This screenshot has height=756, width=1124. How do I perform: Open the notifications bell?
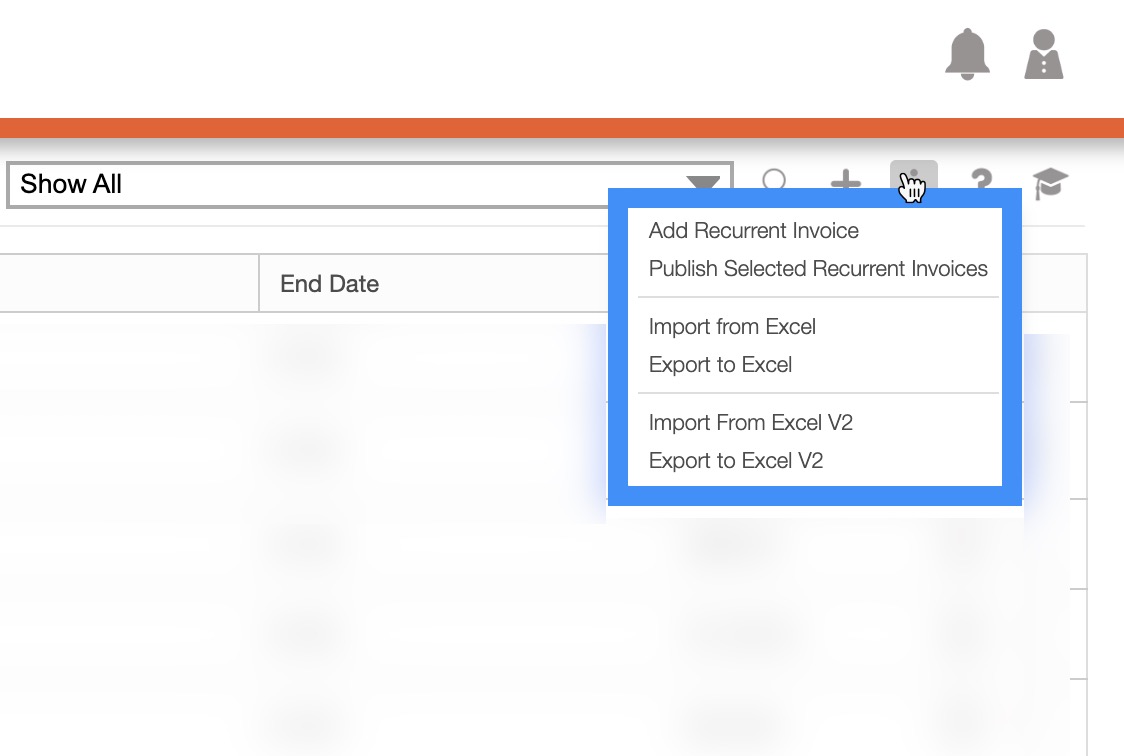[967, 54]
